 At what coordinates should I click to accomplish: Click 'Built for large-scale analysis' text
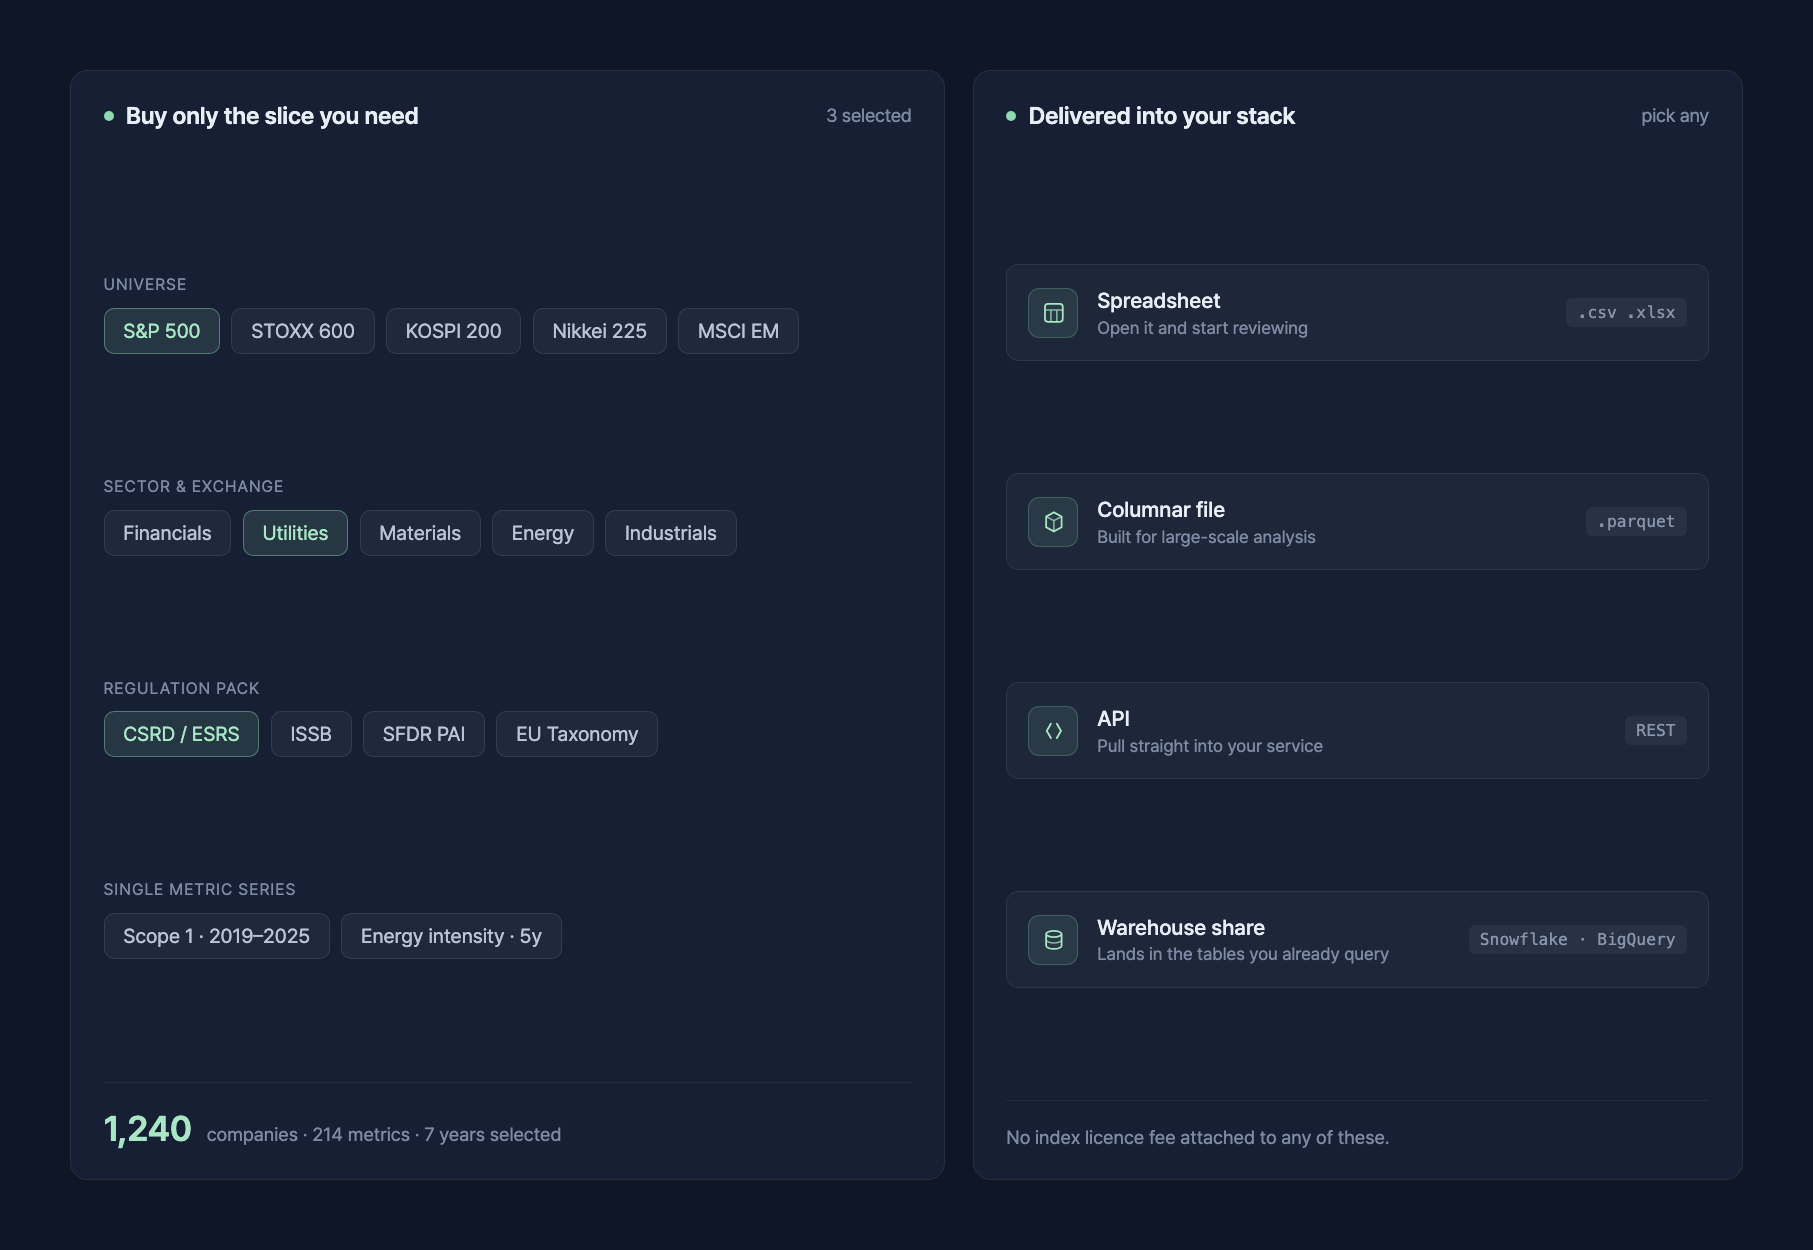click(x=1206, y=537)
